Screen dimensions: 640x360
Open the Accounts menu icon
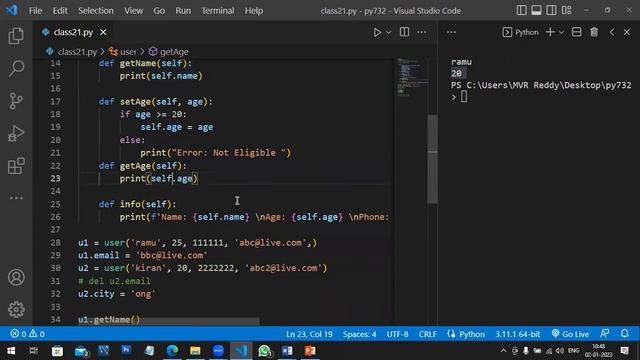[x=16, y=277]
